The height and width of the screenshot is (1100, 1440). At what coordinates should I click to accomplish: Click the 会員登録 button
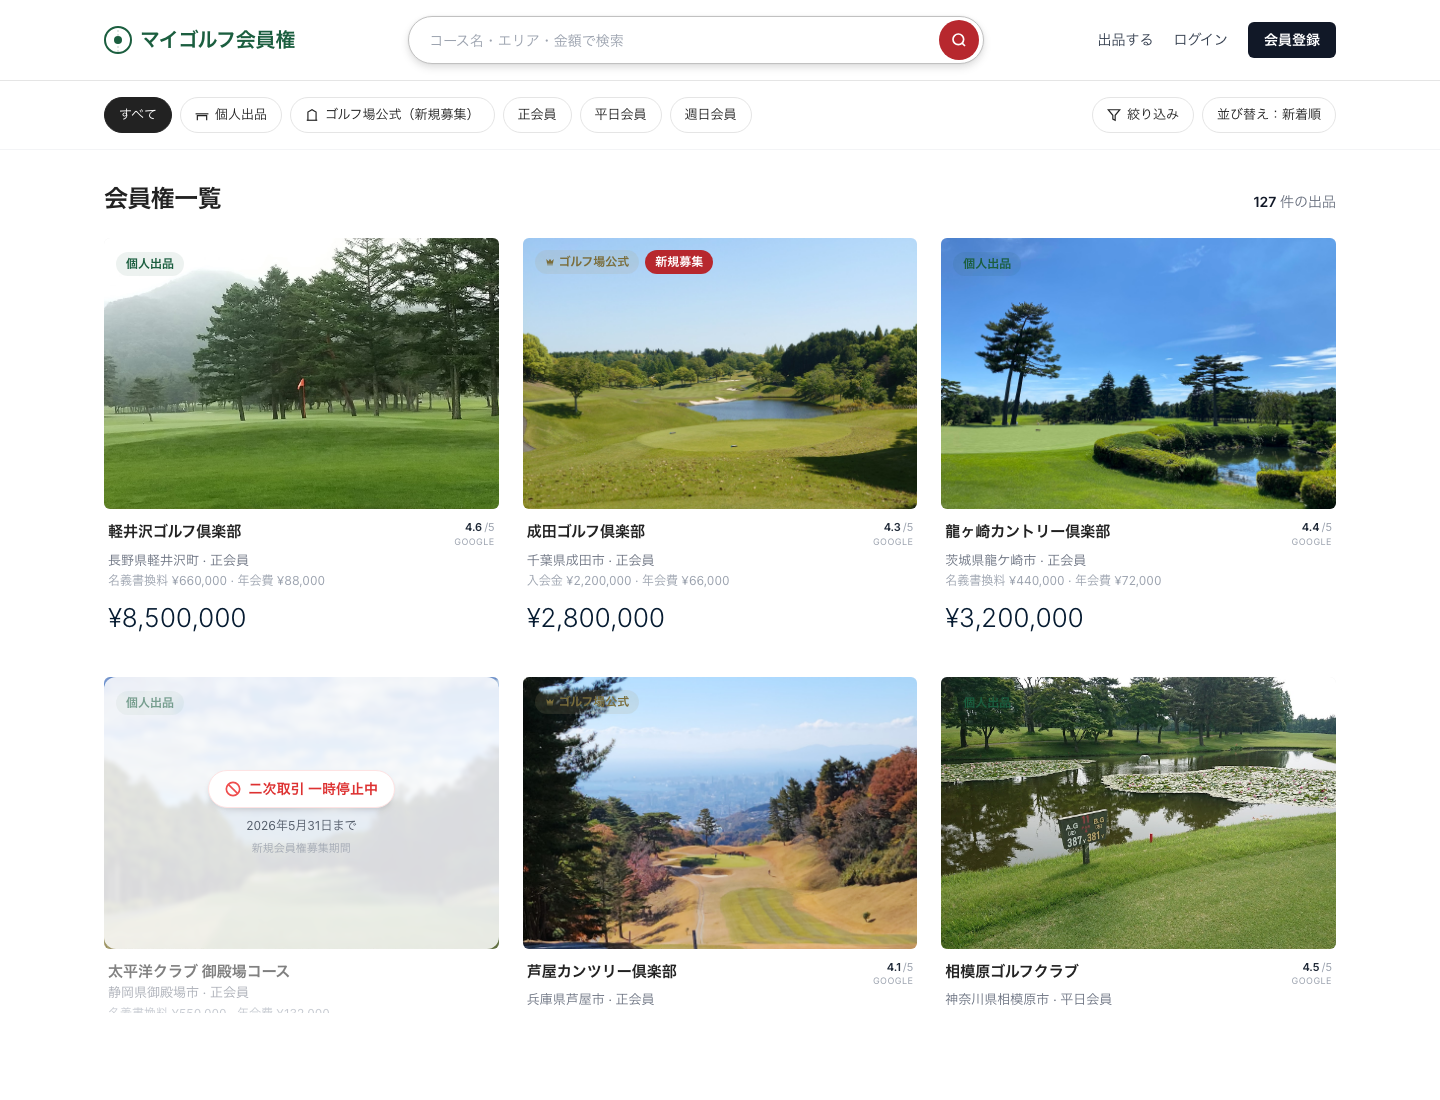(1291, 40)
